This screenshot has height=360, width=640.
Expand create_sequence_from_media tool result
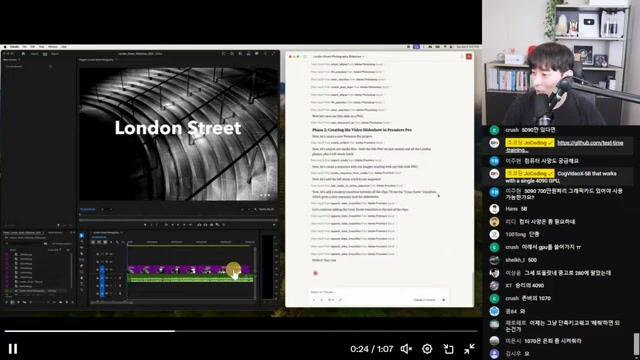point(358,173)
